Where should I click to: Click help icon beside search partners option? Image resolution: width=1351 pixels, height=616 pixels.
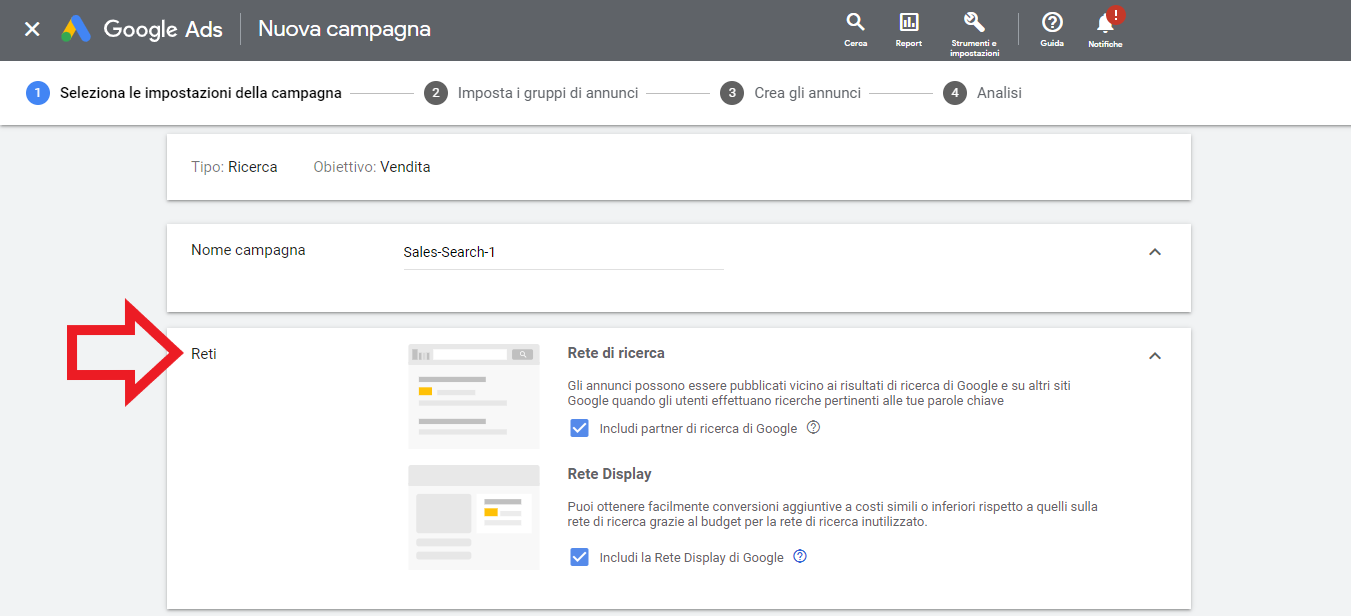click(813, 428)
